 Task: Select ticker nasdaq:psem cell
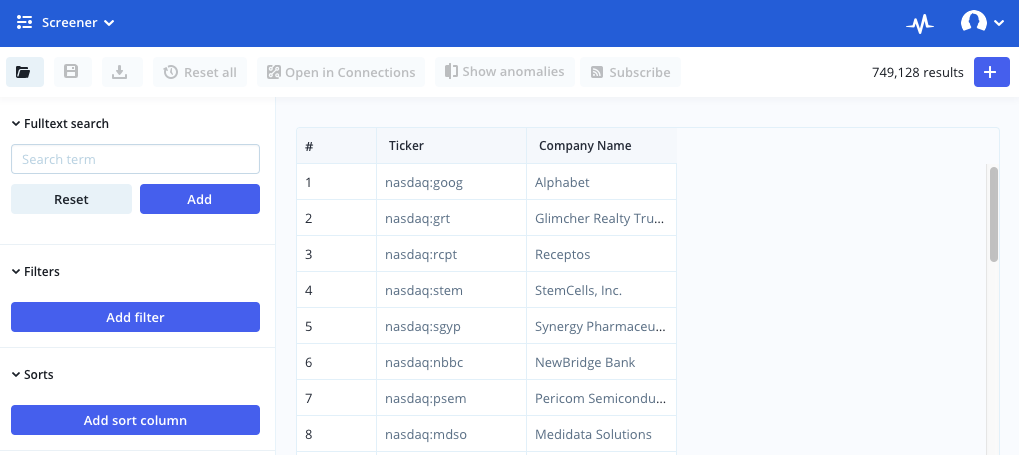pyautogui.click(x=452, y=398)
